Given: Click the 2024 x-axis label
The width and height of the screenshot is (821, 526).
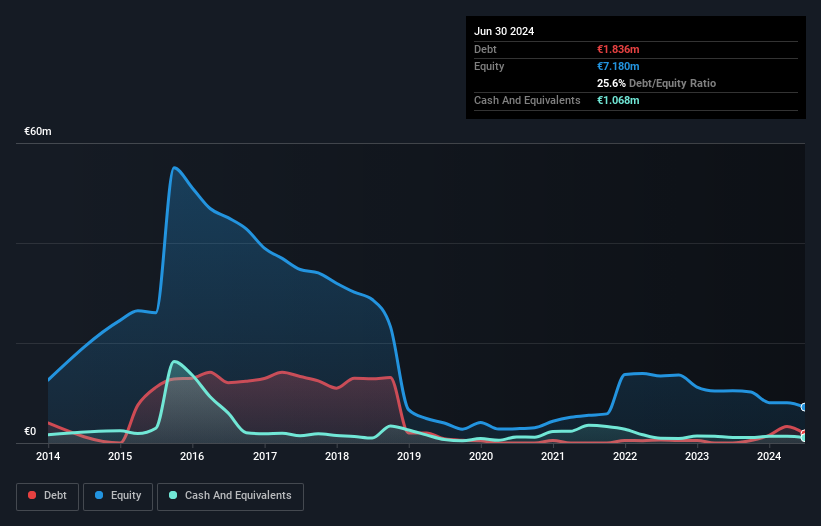Looking at the screenshot, I should [769, 456].
